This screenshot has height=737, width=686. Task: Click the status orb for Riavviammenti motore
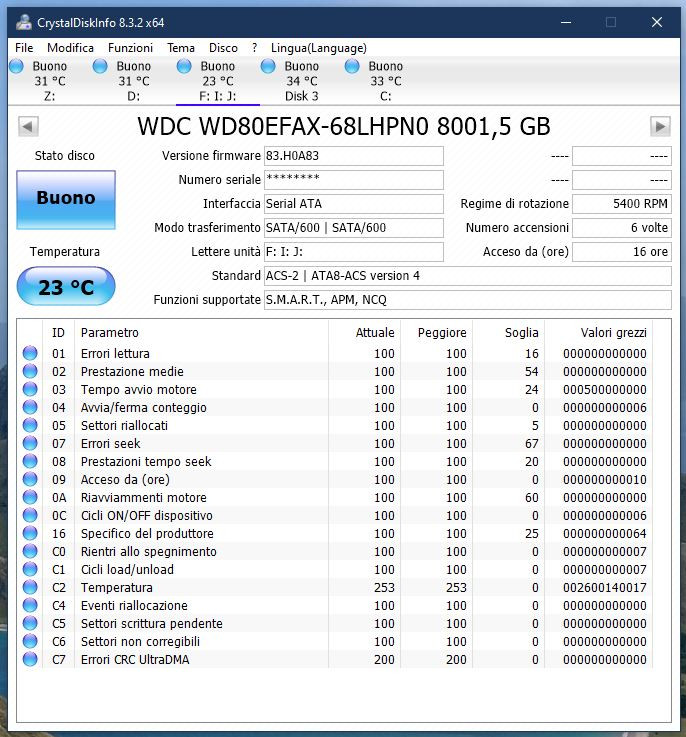(30, 497)
